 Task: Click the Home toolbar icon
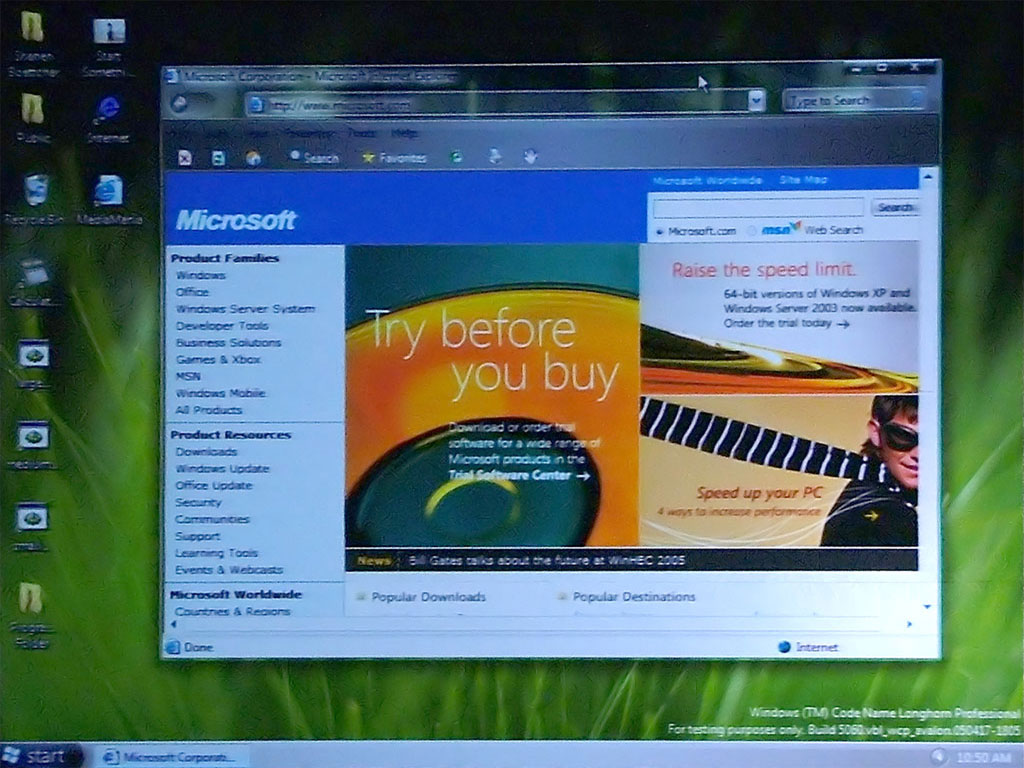point(253,157)
